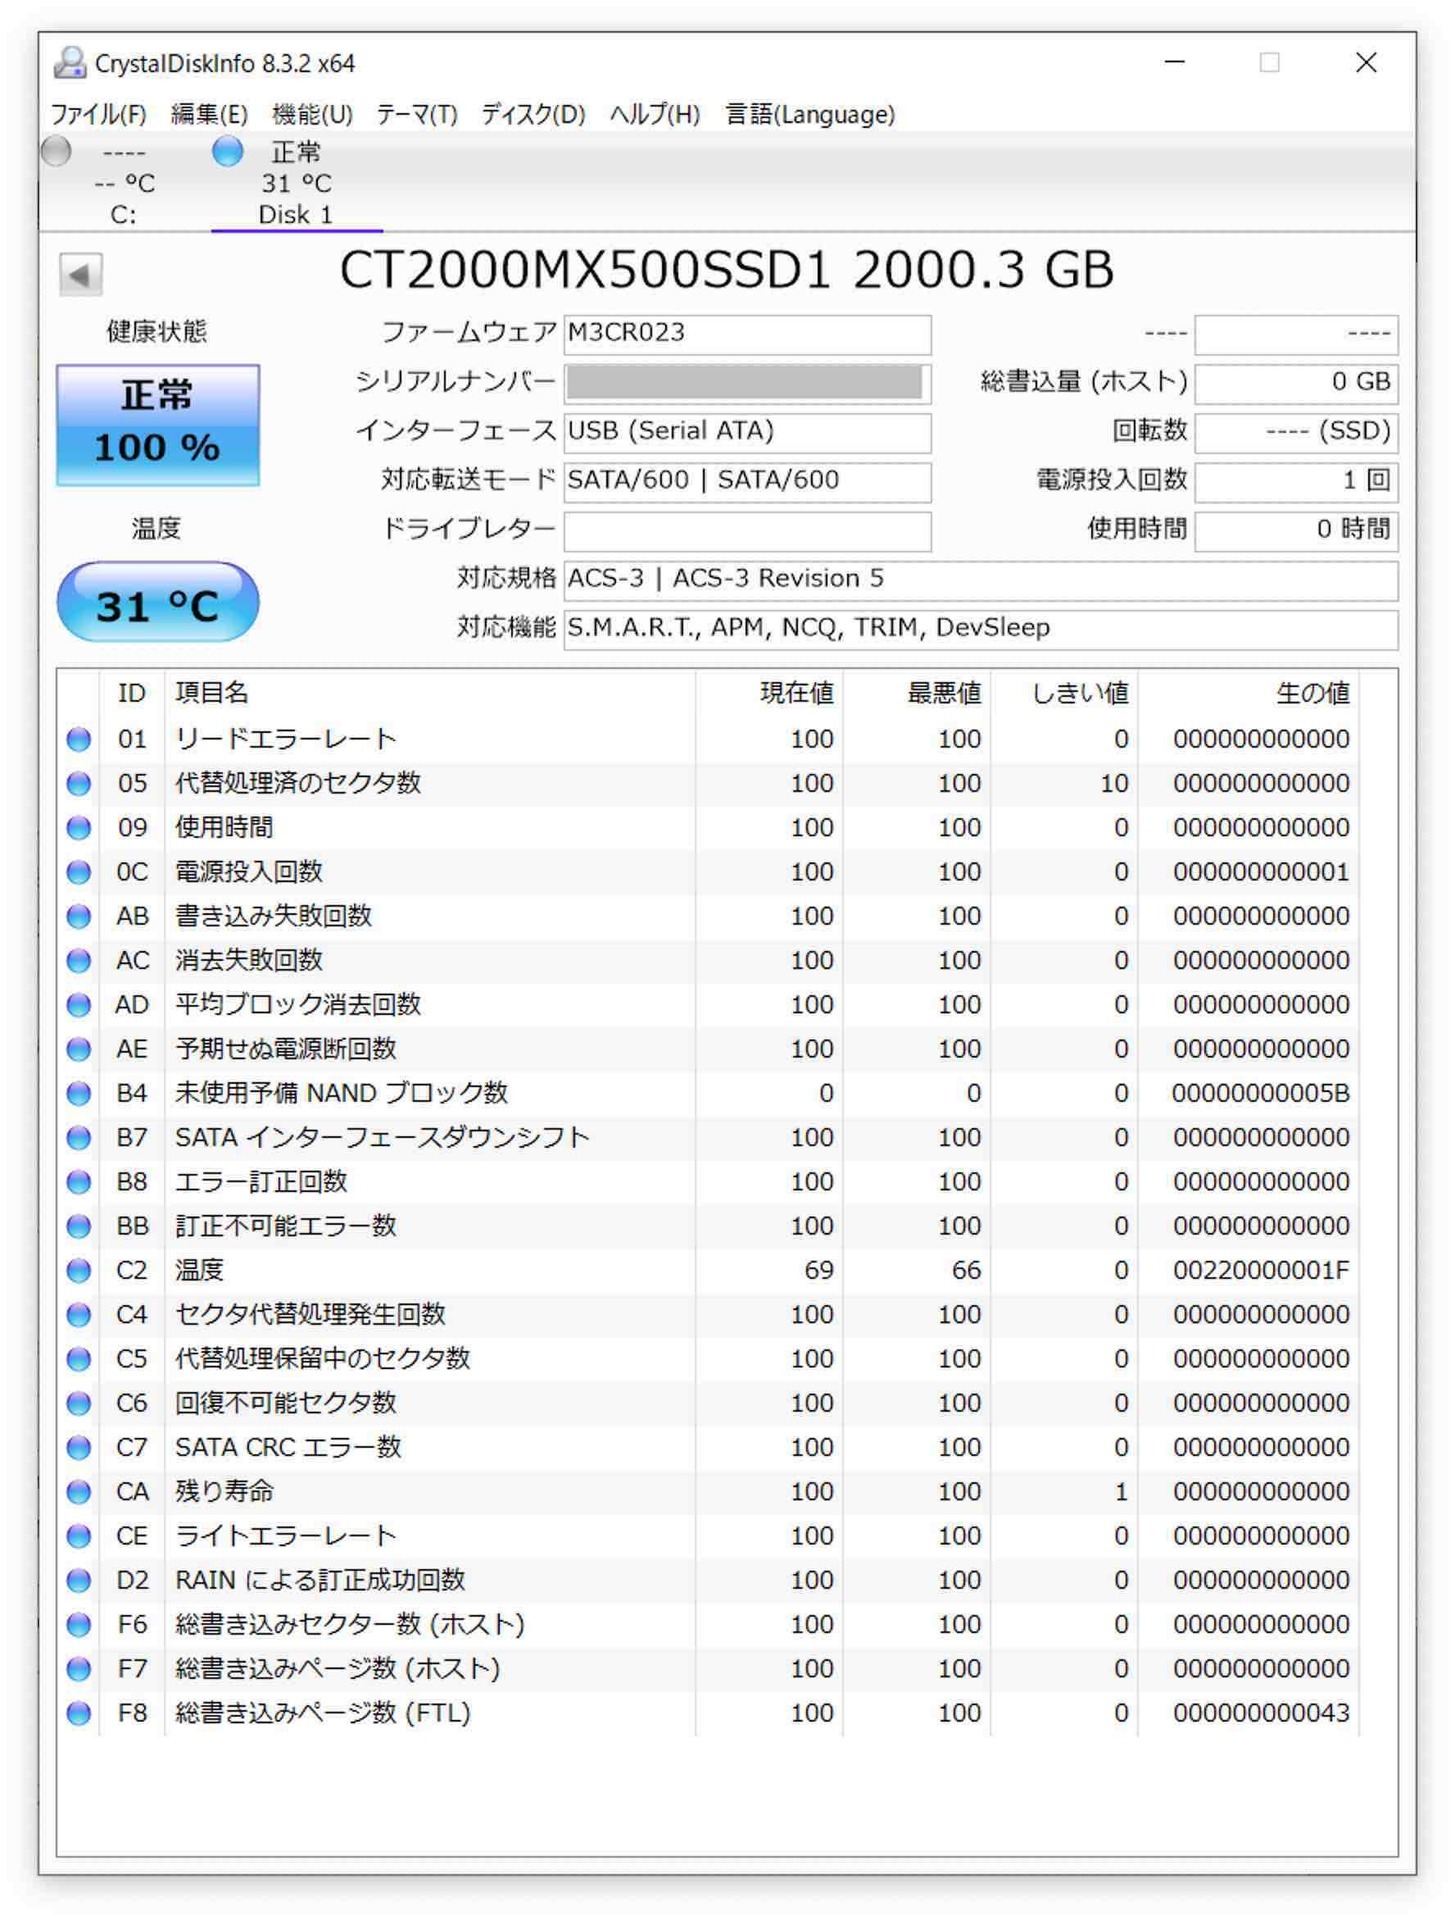Click the 最悪値 column header
The image size is (1455, 1920).
click(x=916, y=693)
